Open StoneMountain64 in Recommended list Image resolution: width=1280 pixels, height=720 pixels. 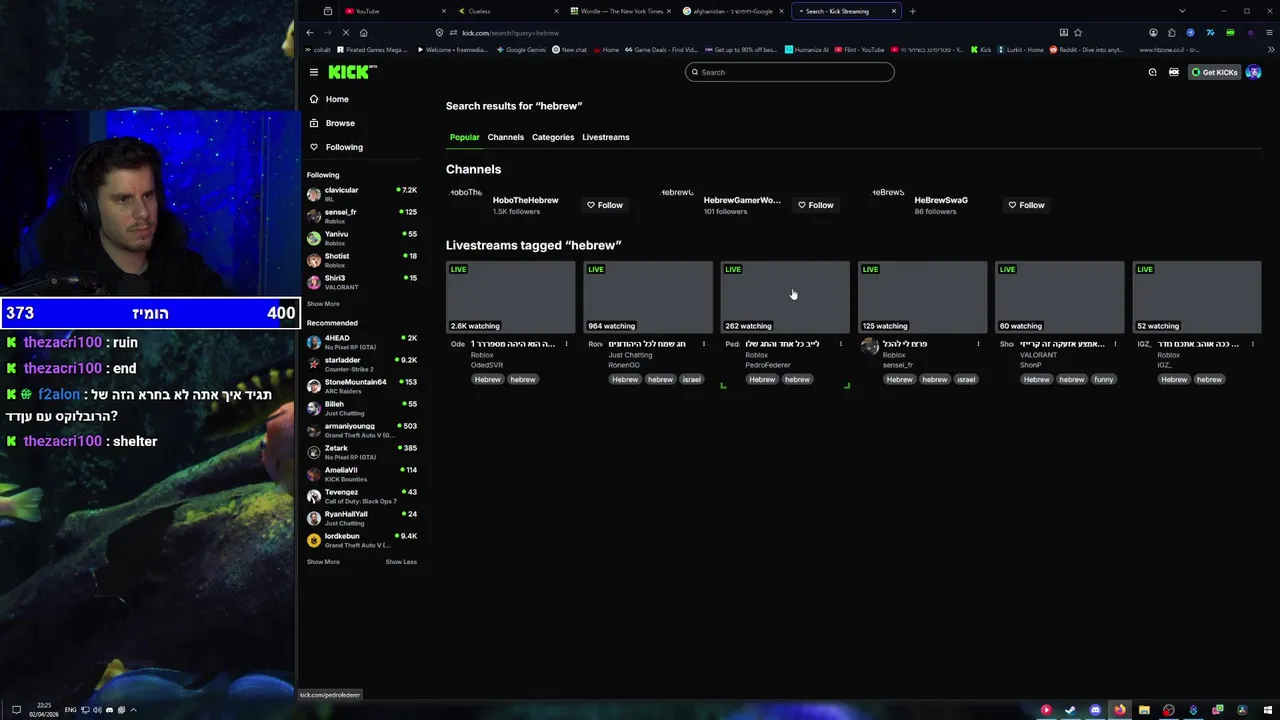point(362,386)
